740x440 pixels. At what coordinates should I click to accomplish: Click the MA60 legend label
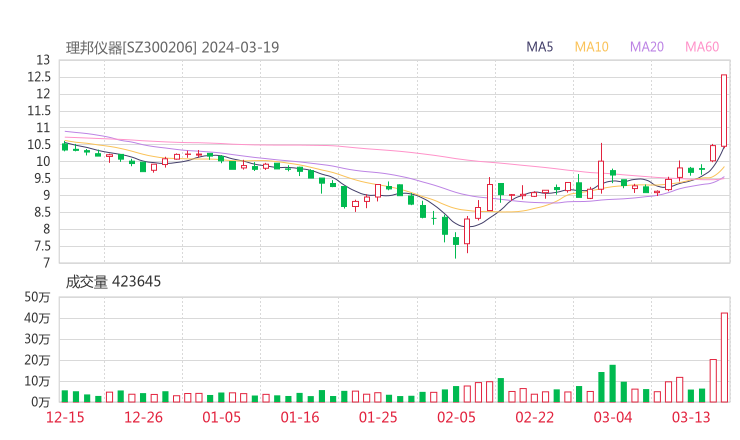click(x=702, y=47)
